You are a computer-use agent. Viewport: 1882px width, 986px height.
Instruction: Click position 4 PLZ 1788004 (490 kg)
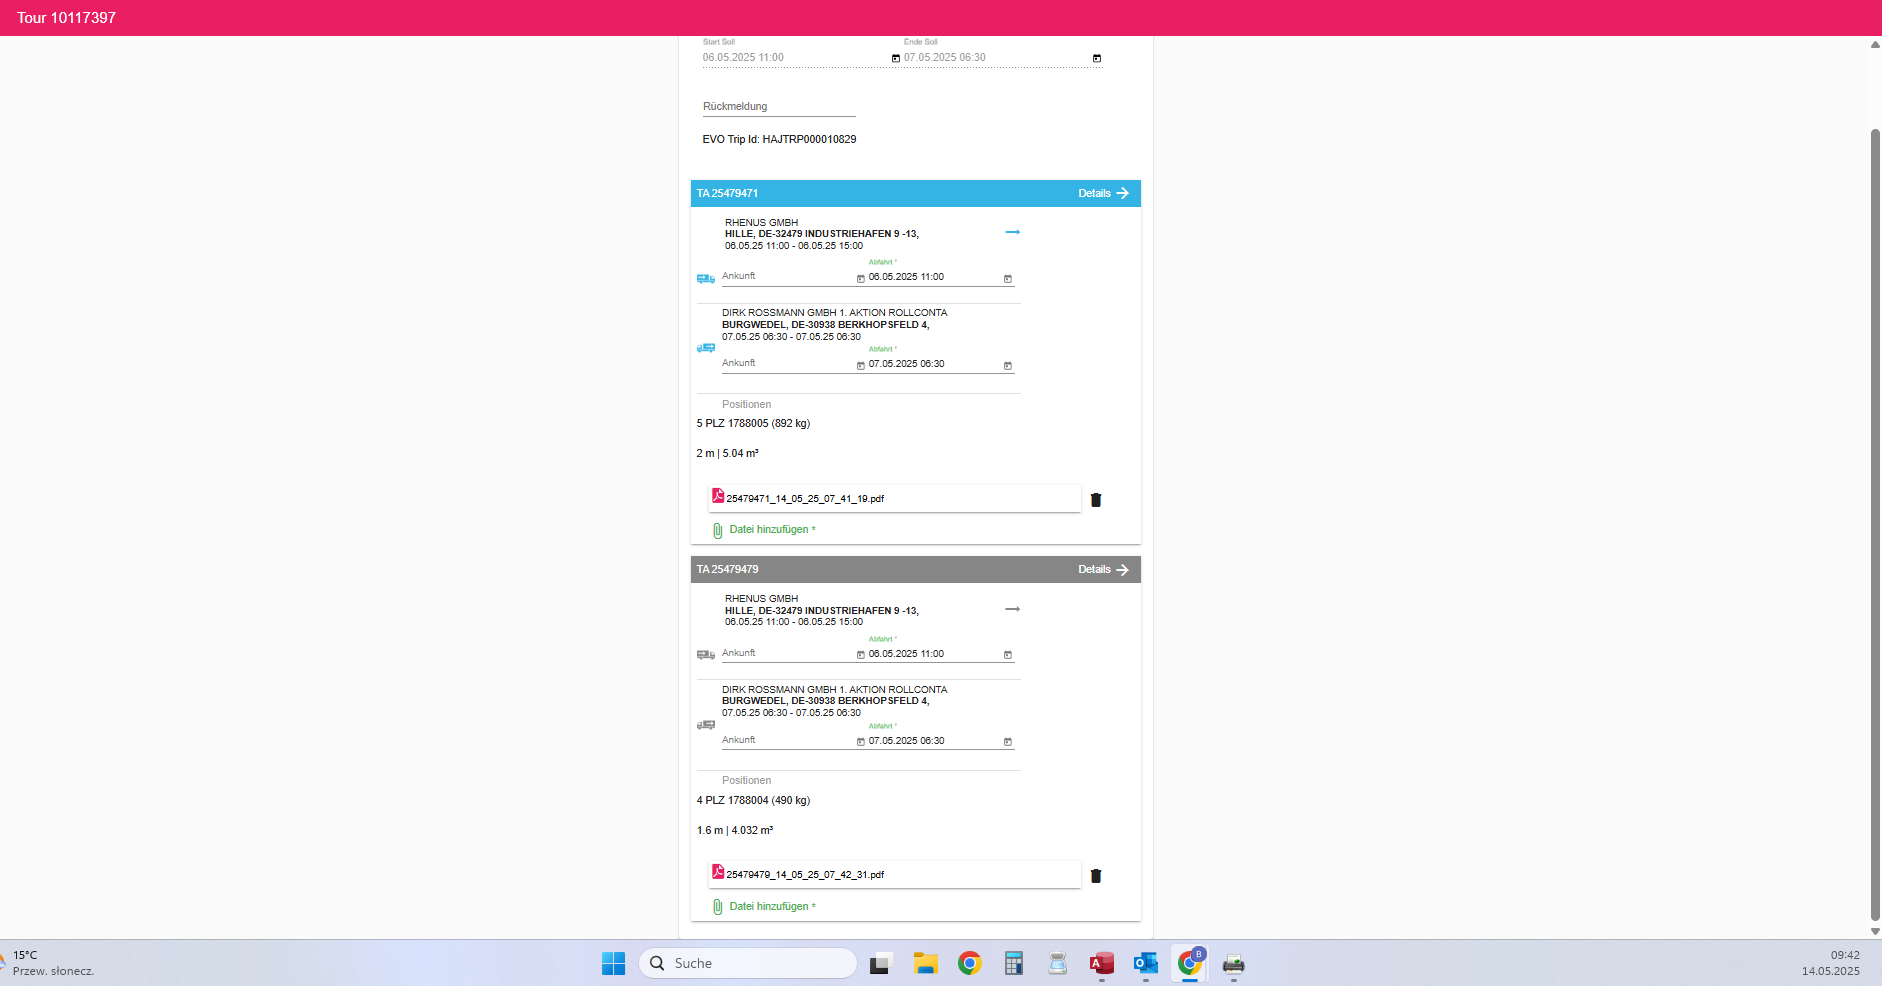point(753,801)
